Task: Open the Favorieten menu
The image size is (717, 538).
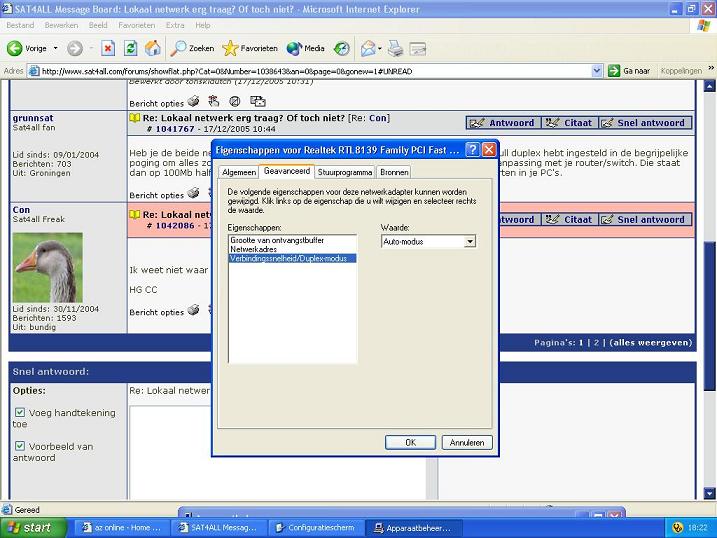Action: [x=137, y=25]
